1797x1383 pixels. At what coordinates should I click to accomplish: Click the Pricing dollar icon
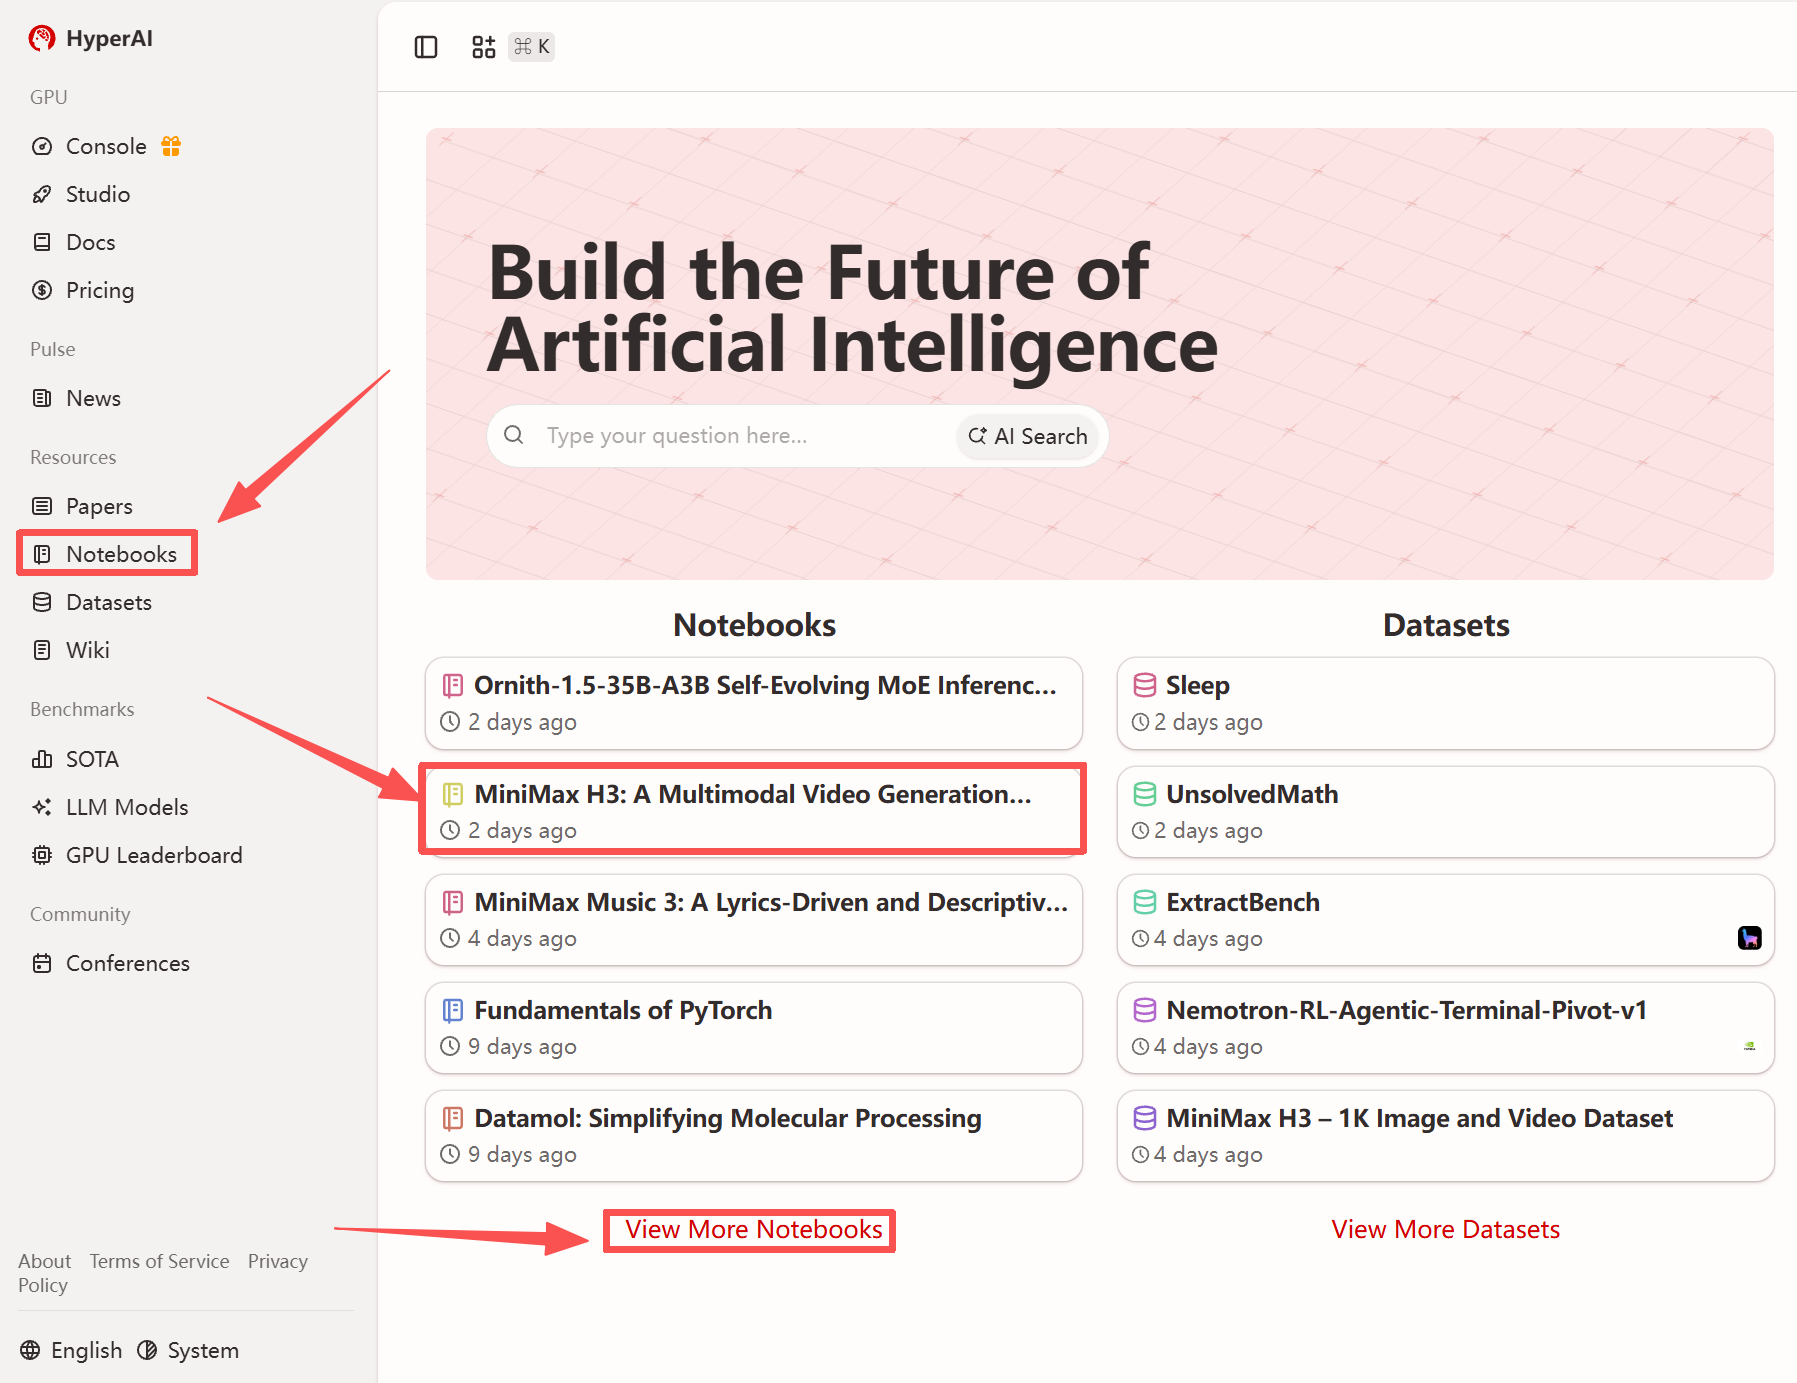(x=42, y=291)
